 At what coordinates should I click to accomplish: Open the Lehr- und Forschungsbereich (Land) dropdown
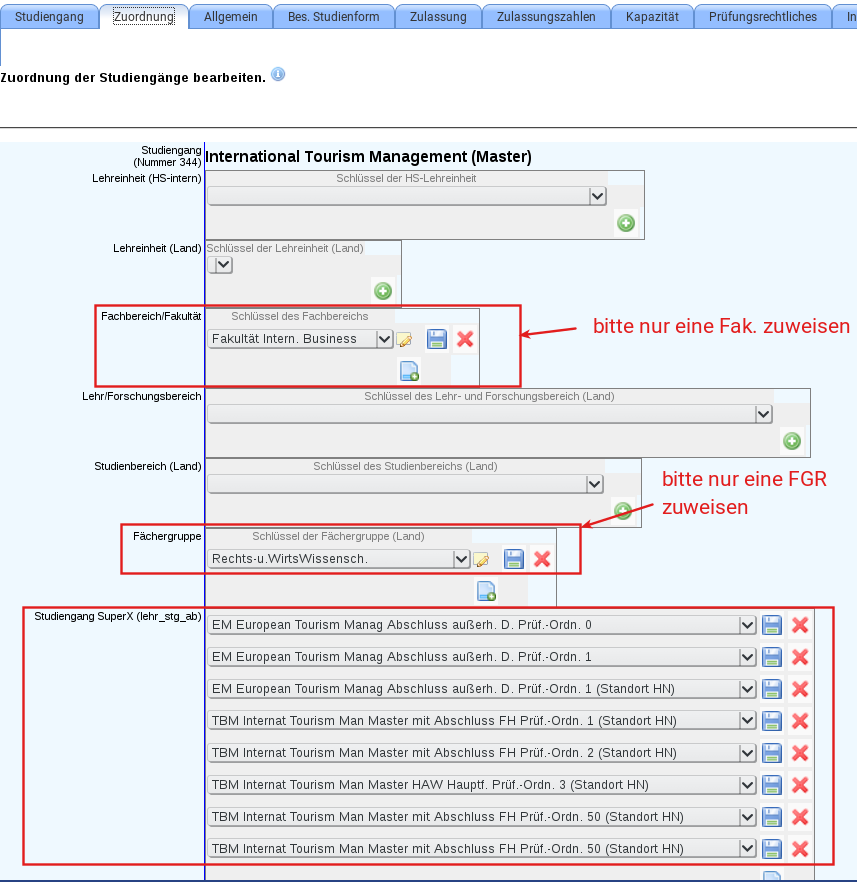click(490, 414)
